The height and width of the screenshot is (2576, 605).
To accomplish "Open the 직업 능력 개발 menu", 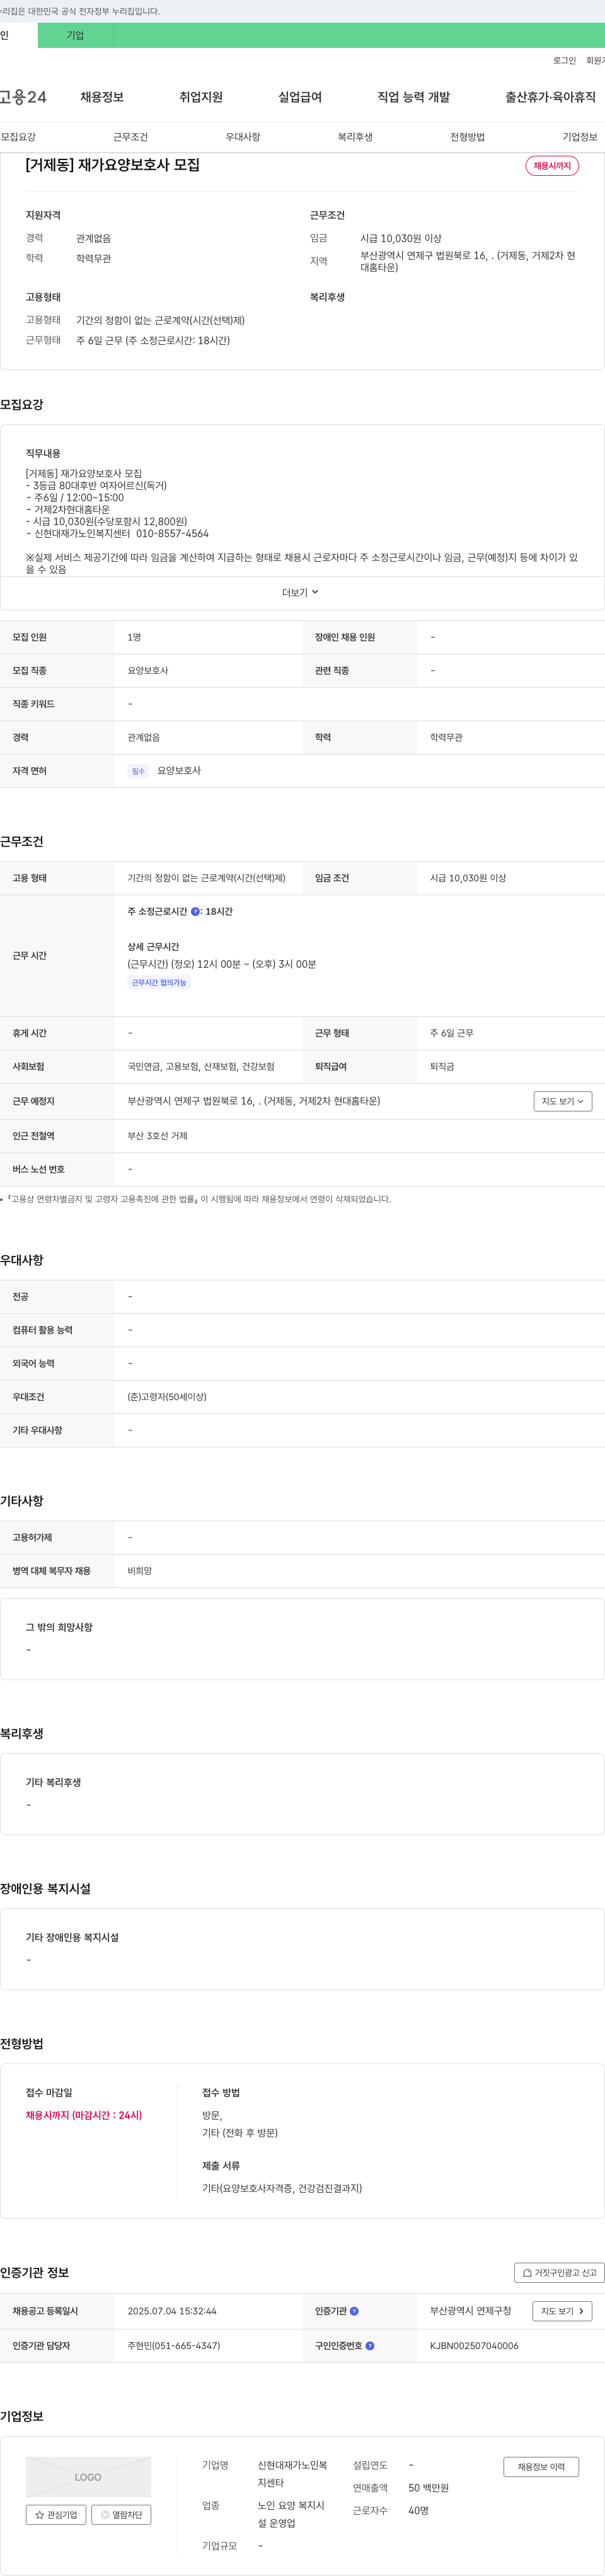I will point(413,97).
